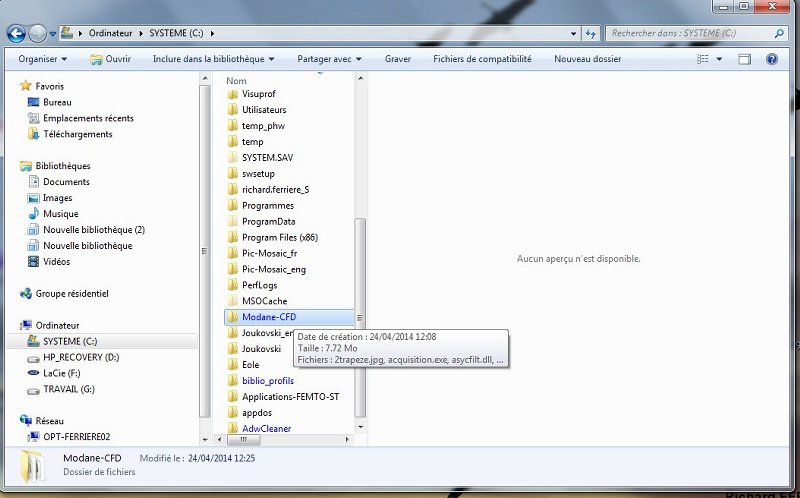The image size is (800, 498).
Task: Open Téléchargements in Favoris
Action: [x=78, y=134]
